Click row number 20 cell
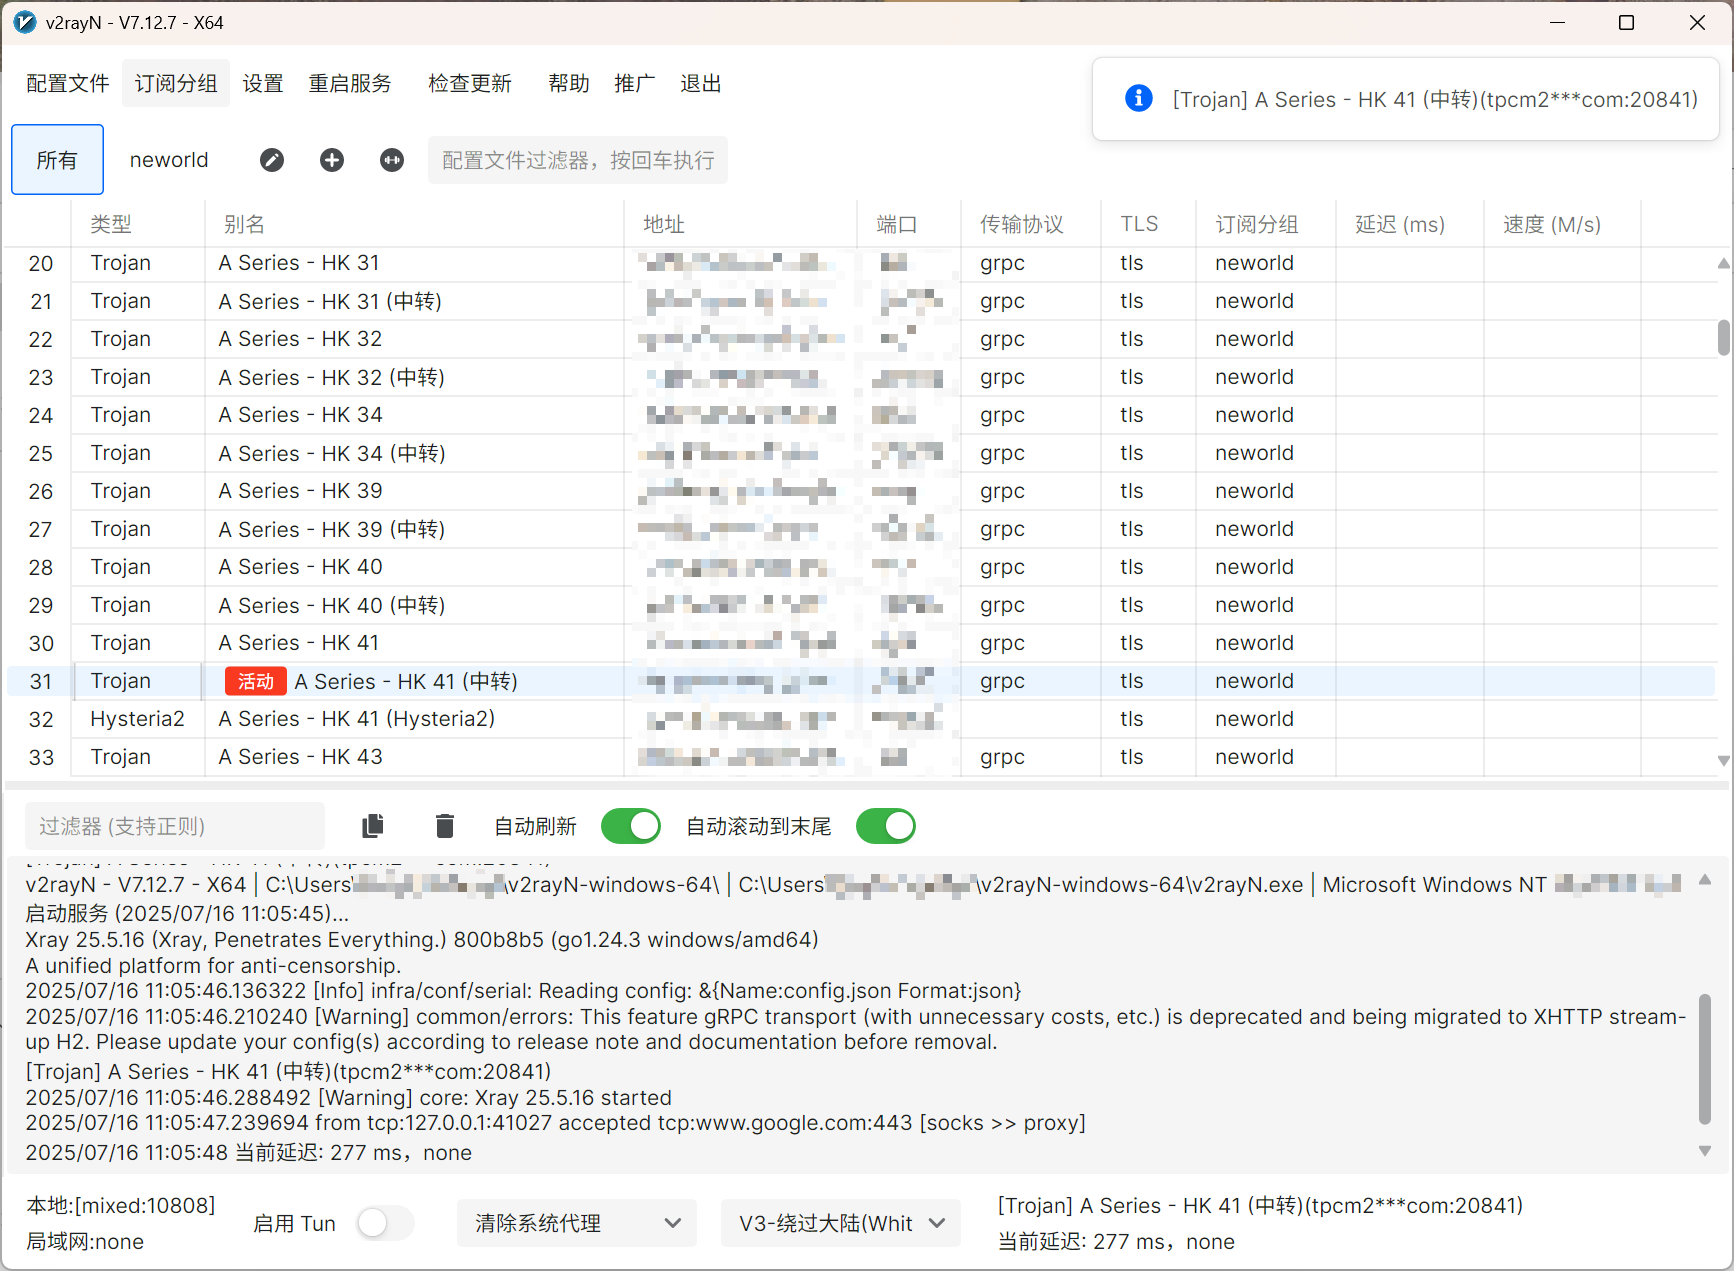This screenshot has width=1734, height=1271. 40,263
